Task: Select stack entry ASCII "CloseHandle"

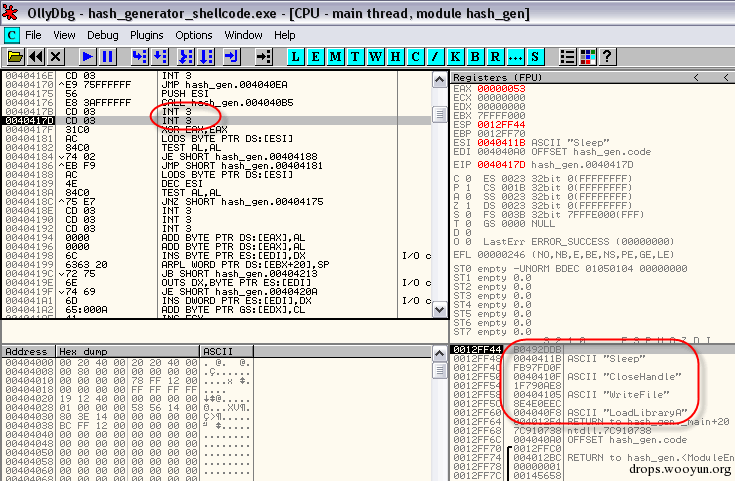Action: coord(624,376)
